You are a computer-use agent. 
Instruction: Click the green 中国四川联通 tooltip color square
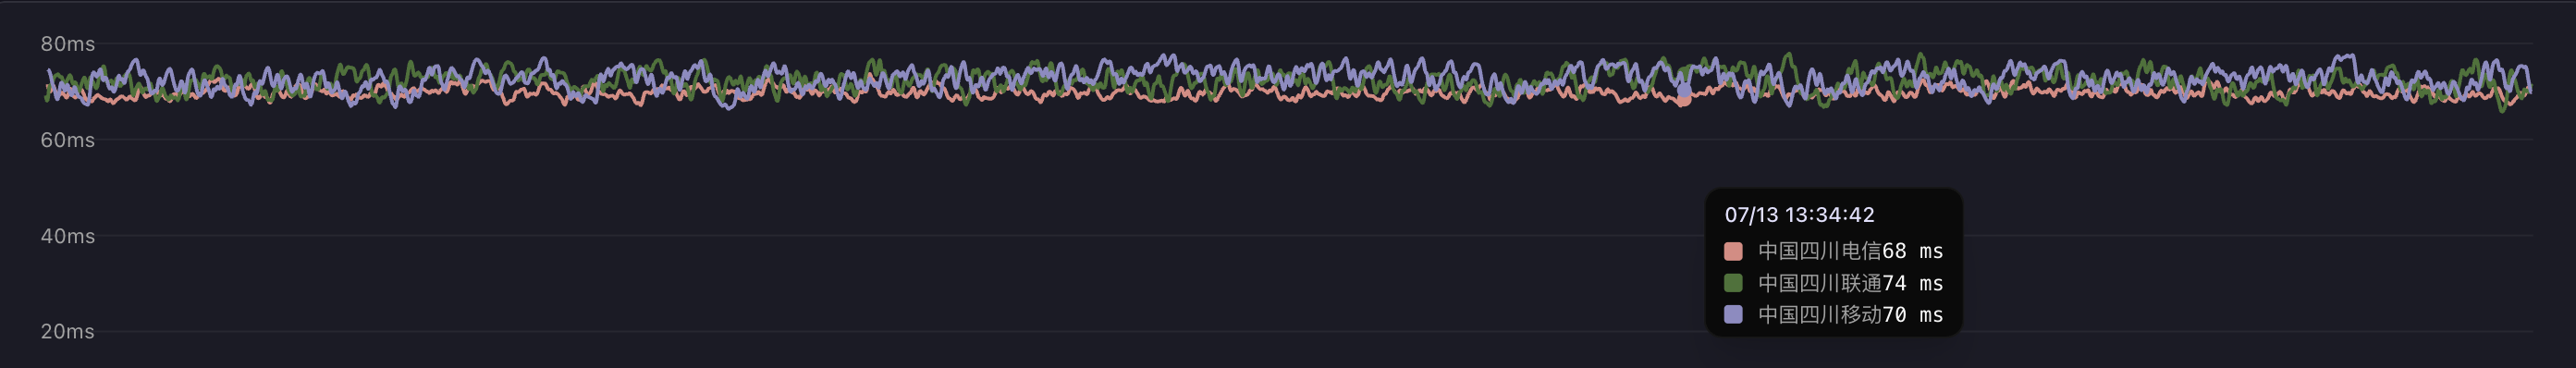[x=1733, y=283]
